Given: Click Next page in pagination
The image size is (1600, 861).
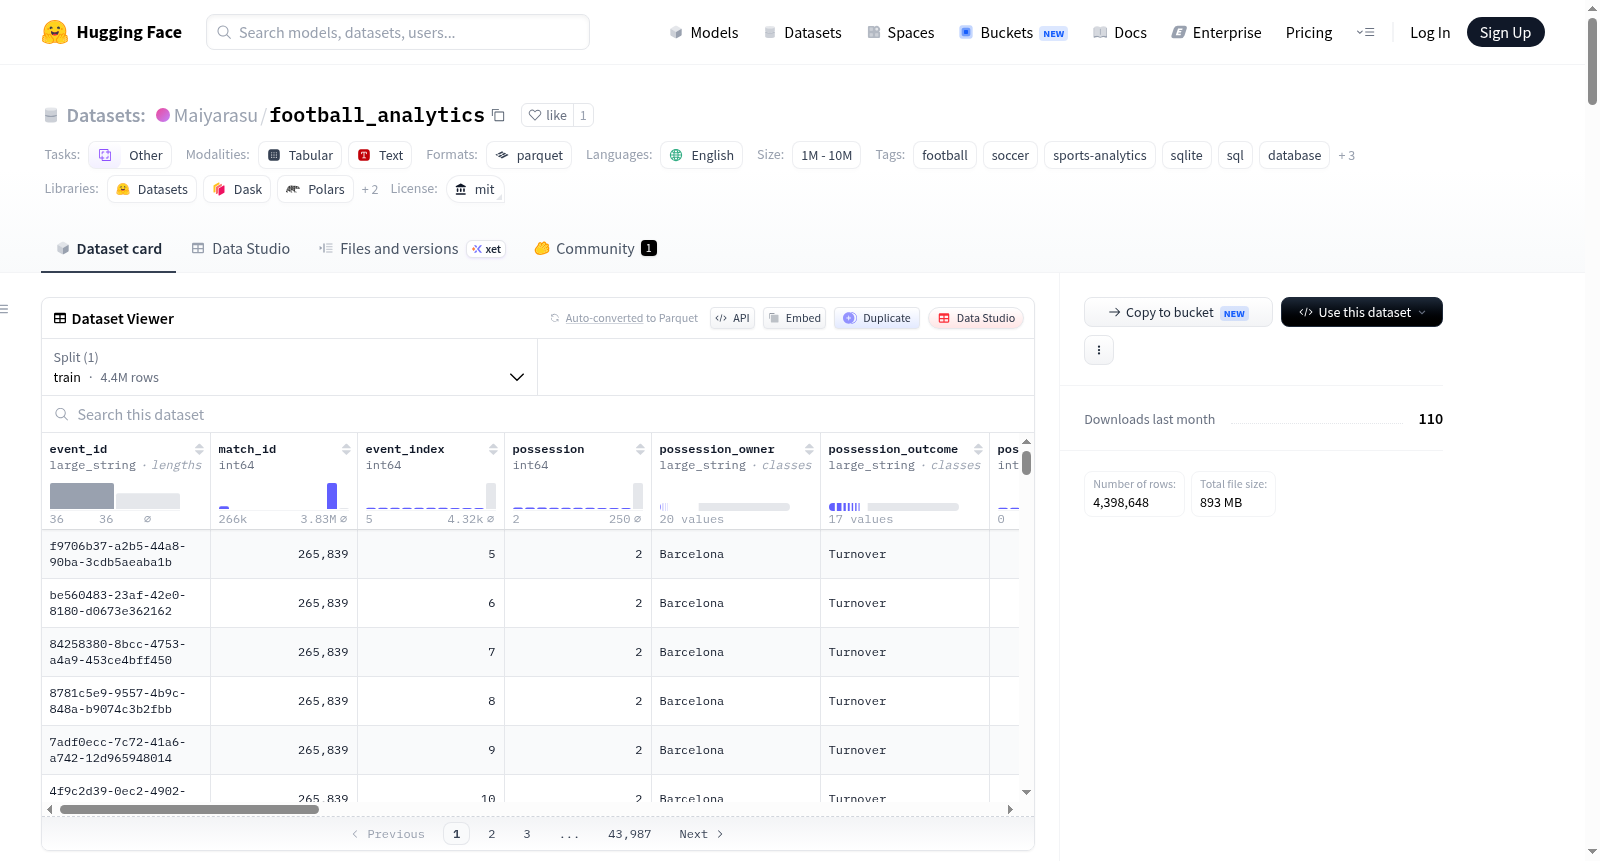Looking at the screenshot, I should click(700, 834).
